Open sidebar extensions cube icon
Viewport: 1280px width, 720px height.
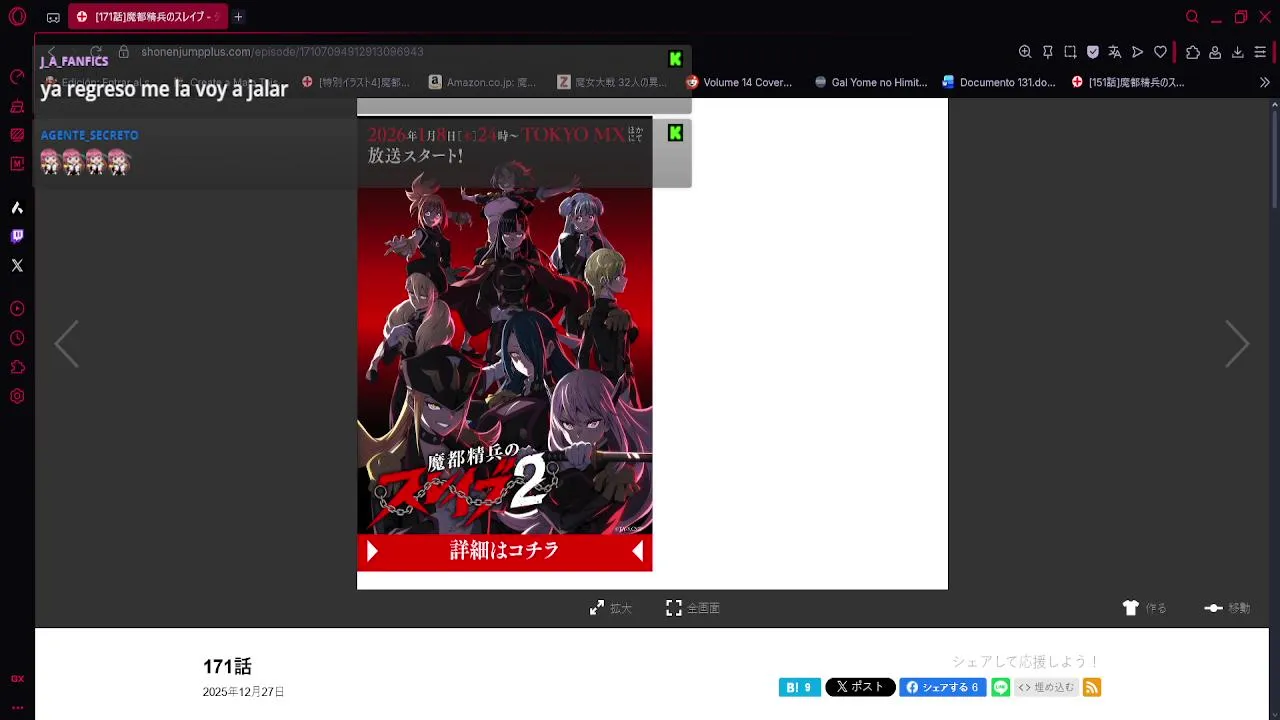[x=17, y=367]
